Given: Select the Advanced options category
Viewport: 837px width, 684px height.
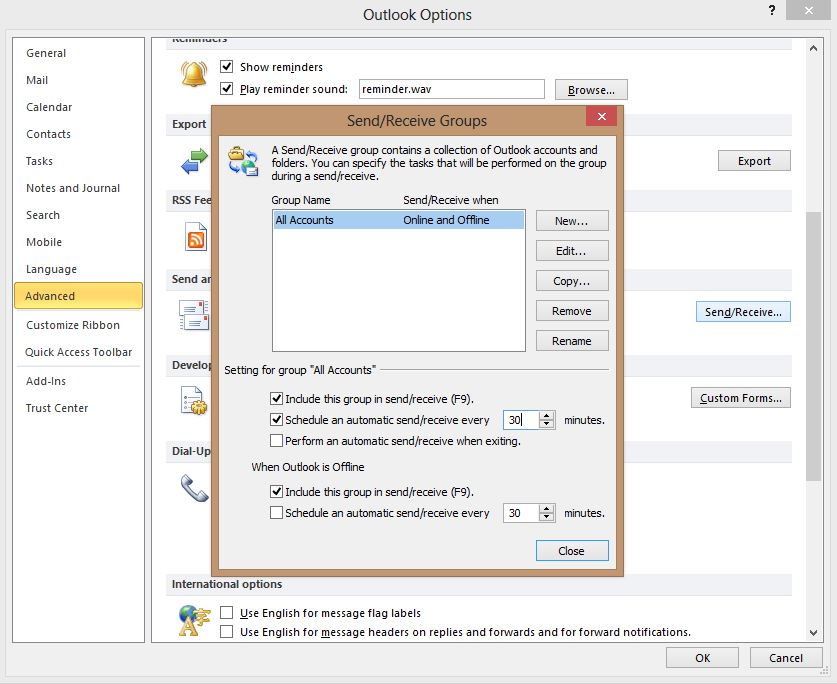Looking at the screenshot, I should pyautogui.click(x=78, y=296).
